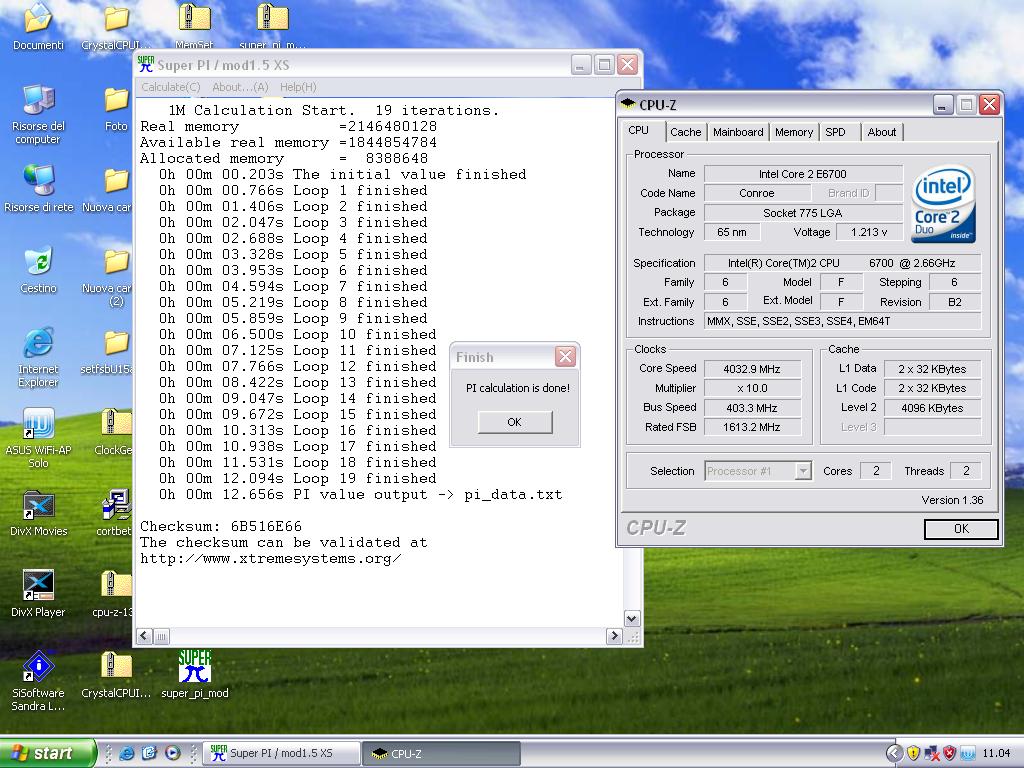Click OK button in CPU-Z window

point(961,529)
